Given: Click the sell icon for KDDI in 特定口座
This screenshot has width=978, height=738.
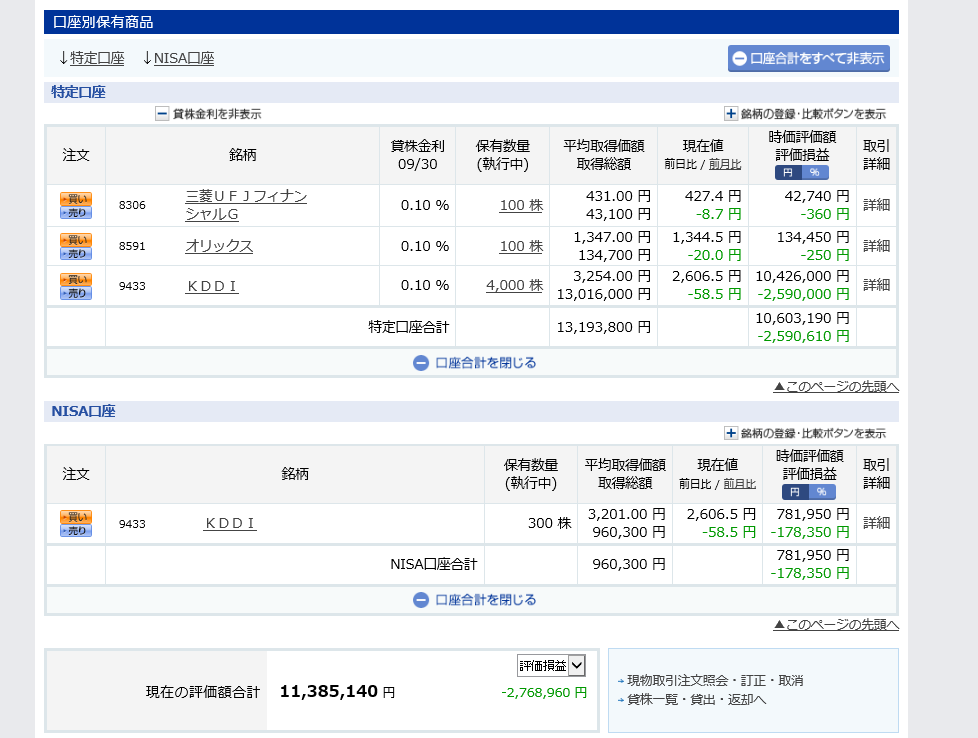Looking at the screenshot, I should click(76, 293).
